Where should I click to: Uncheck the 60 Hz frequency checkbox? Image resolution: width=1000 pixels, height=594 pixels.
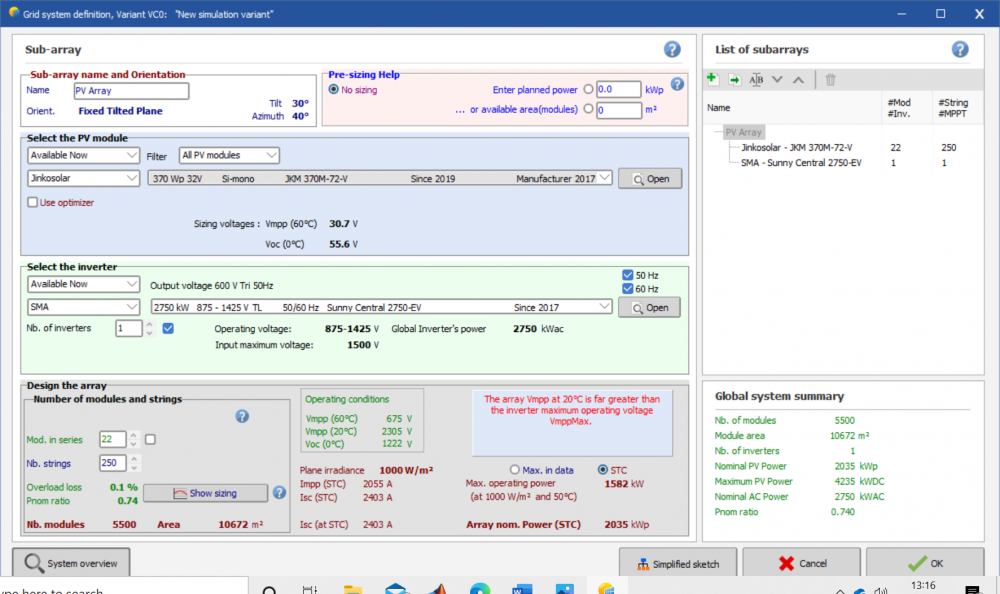(627, 289)
